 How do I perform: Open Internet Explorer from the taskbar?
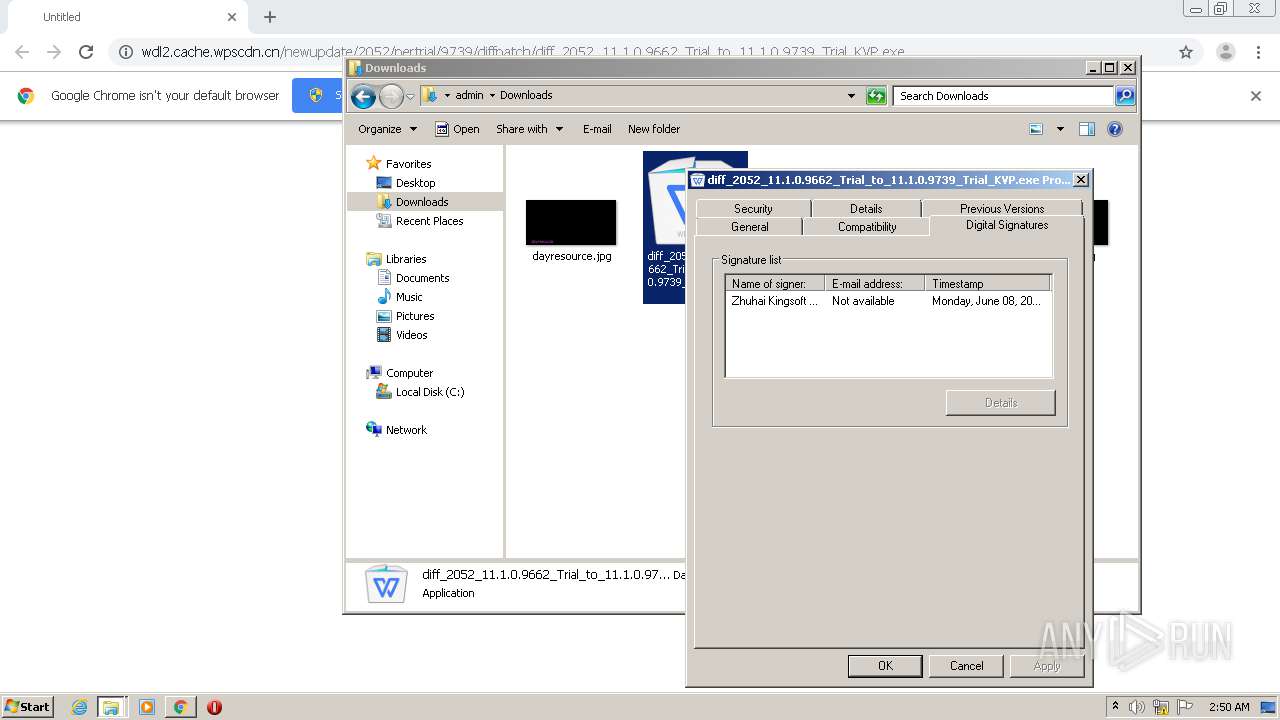coord(79,707)
